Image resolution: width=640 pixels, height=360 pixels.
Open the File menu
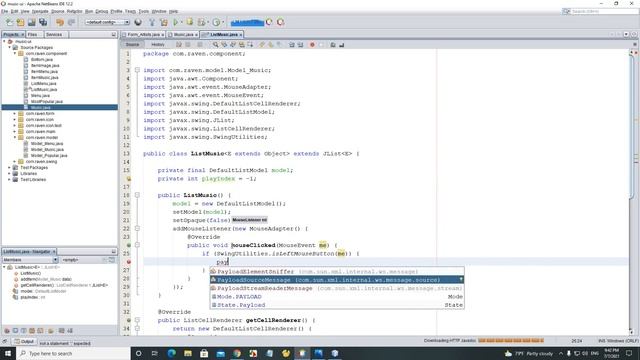4,11
